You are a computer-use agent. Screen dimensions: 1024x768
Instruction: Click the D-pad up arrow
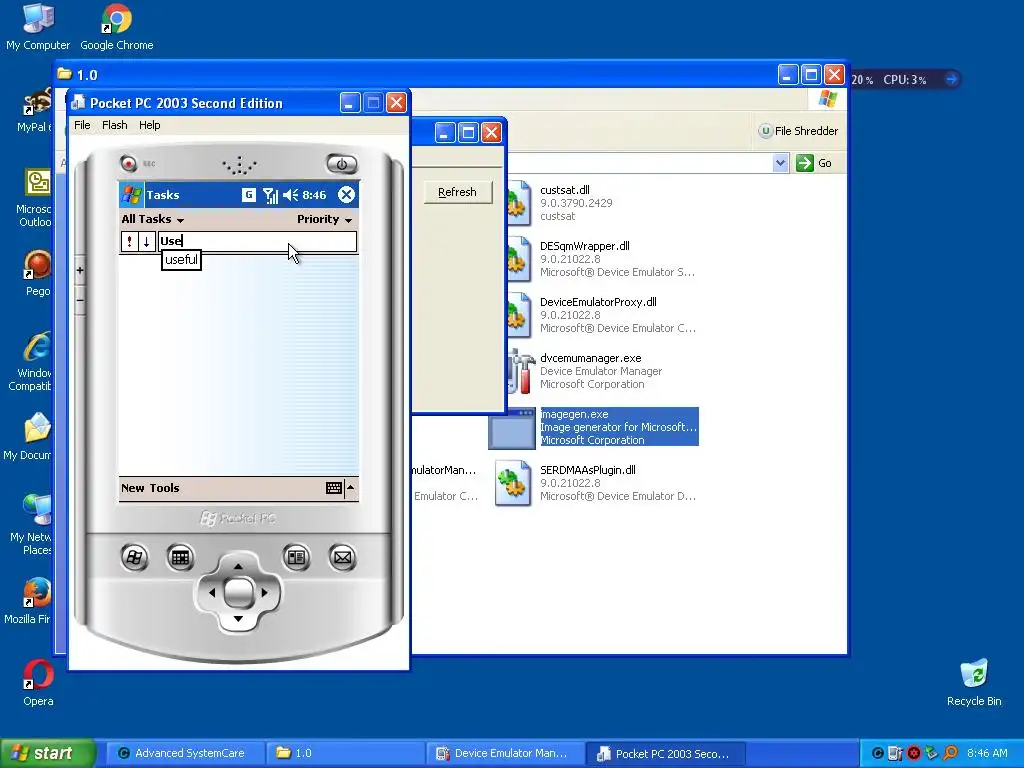pos(238,566)
